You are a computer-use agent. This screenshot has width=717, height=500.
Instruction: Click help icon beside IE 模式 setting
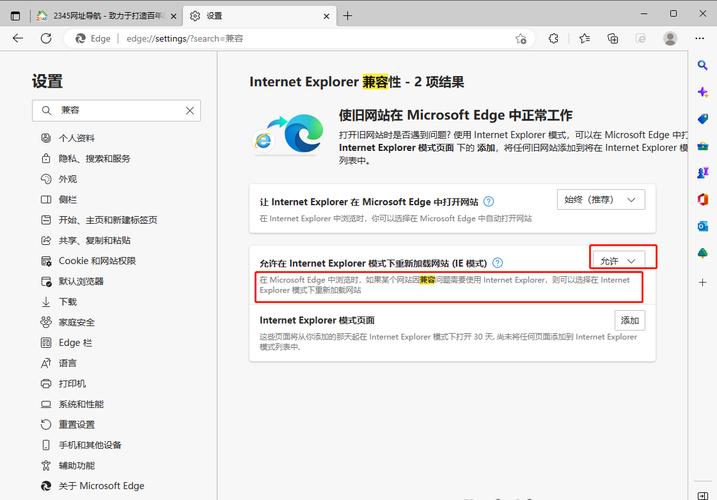coord(498,263)
